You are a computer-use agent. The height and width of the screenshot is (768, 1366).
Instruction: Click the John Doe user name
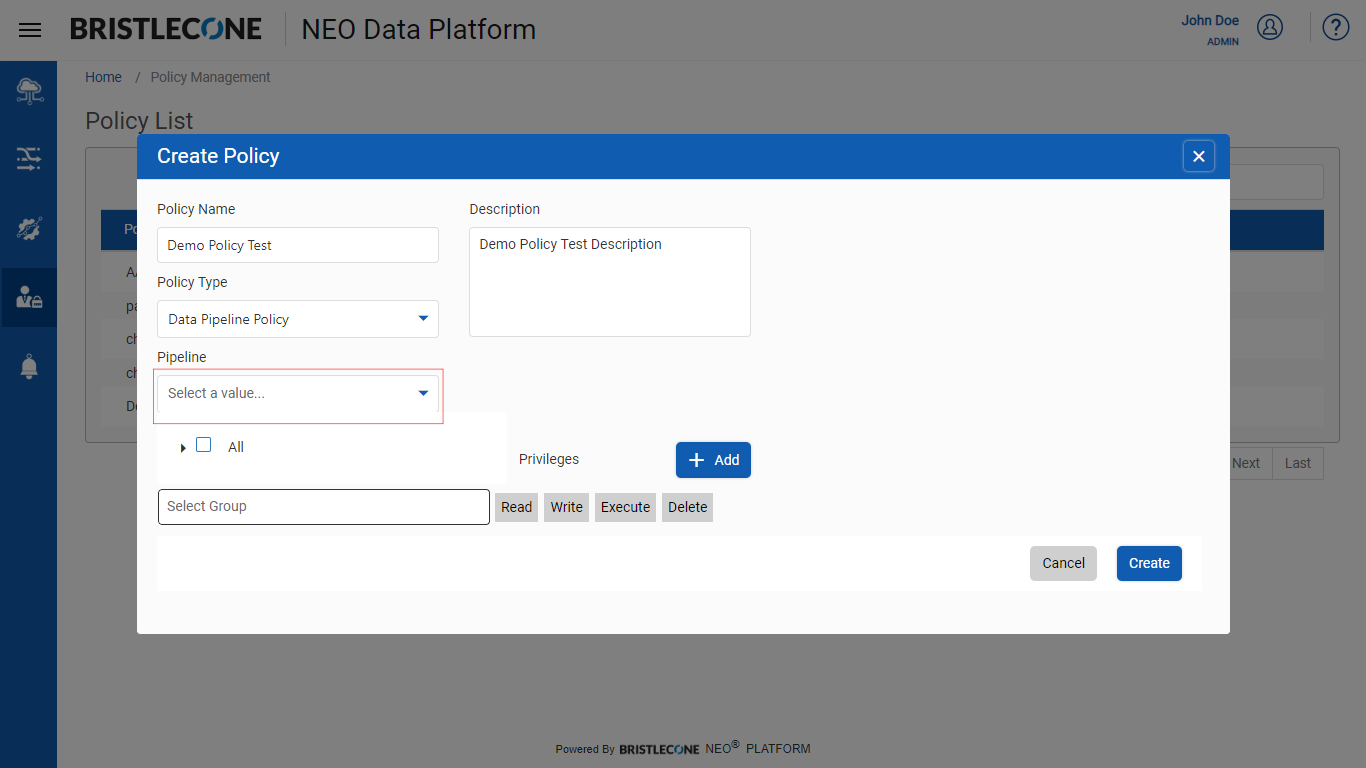coord(1210,20)
